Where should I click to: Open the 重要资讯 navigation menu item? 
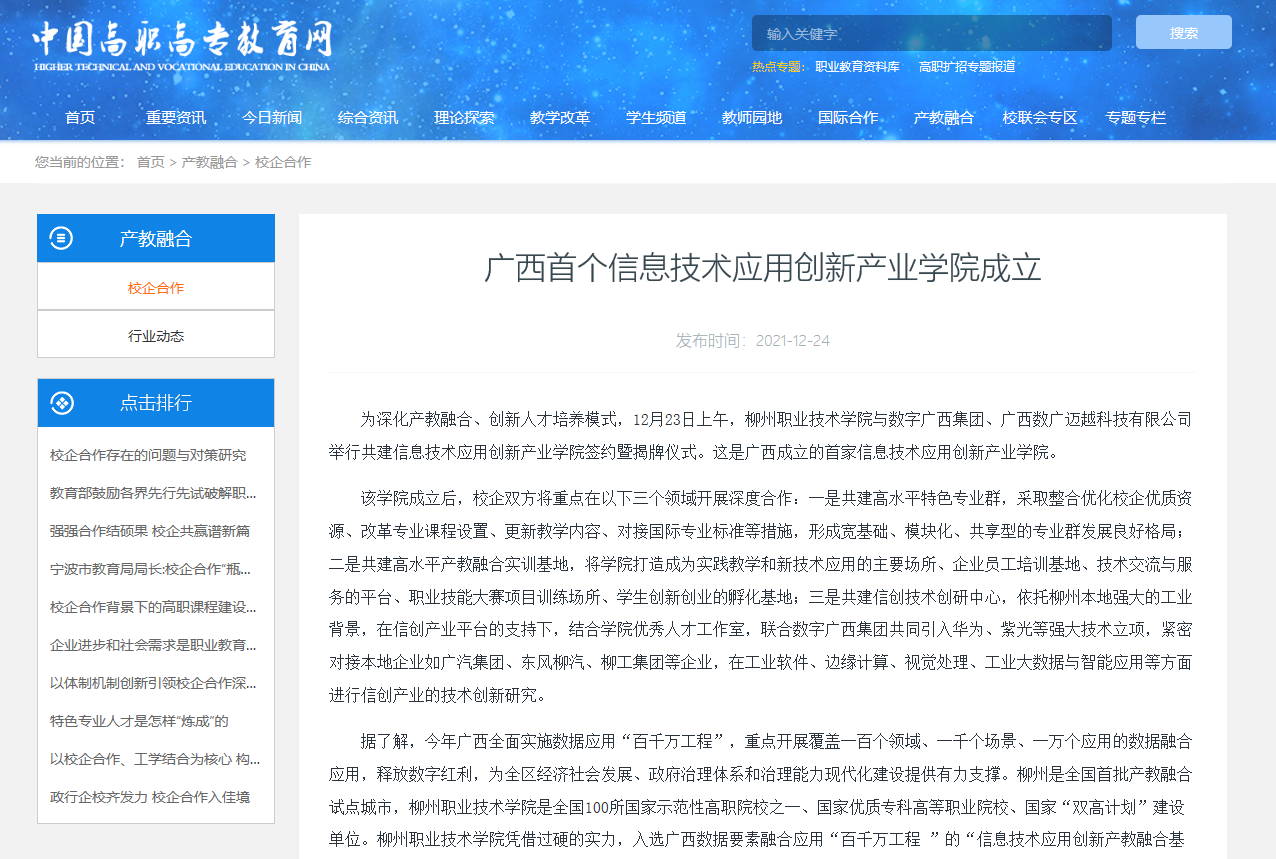tap(176, 117)
